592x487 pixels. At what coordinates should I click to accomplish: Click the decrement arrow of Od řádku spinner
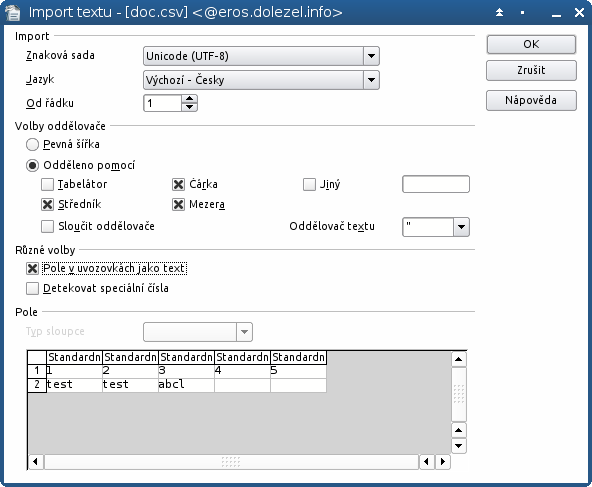189,107
